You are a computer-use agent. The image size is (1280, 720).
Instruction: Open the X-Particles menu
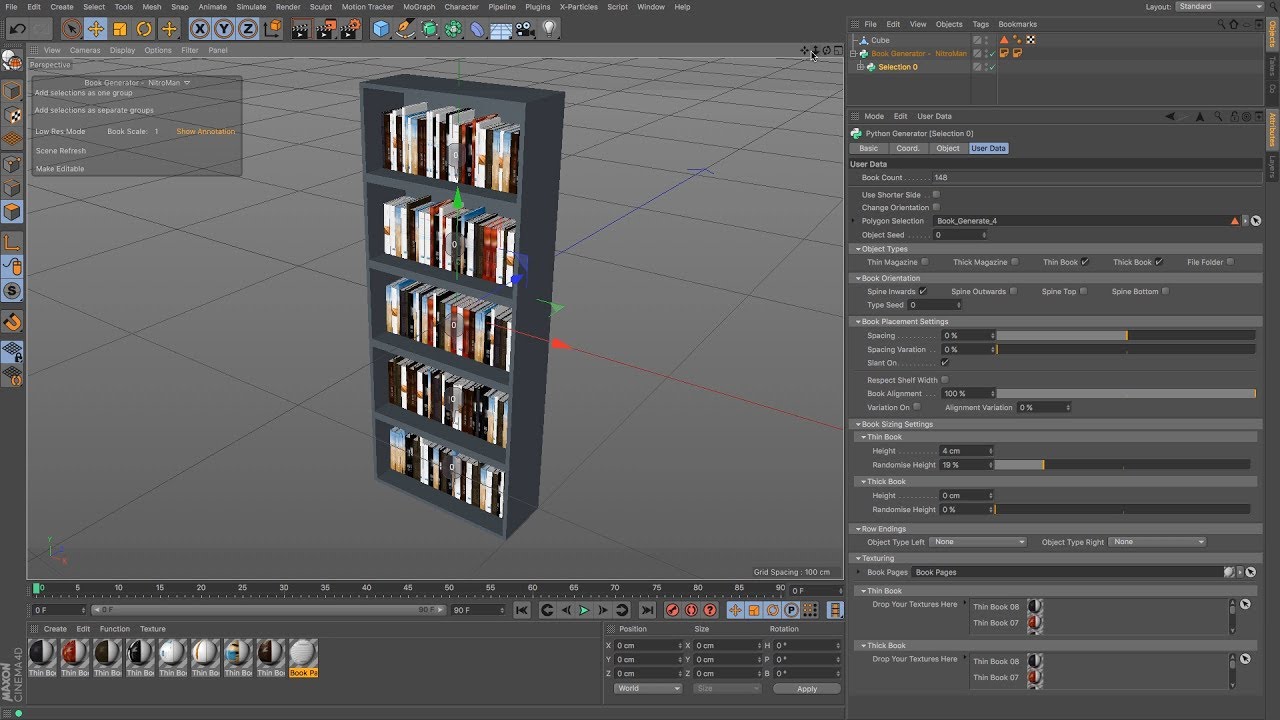(x=578, y=7)
